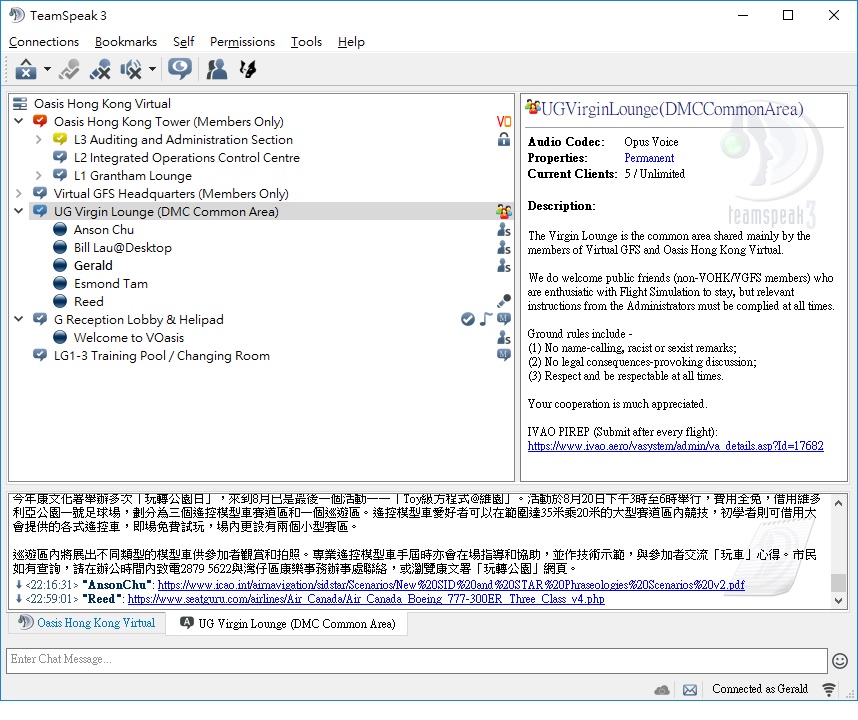Collapse the UG Virgin Lounge channel
The height and width of the screenshot is (720, 858).
(19, 212)
